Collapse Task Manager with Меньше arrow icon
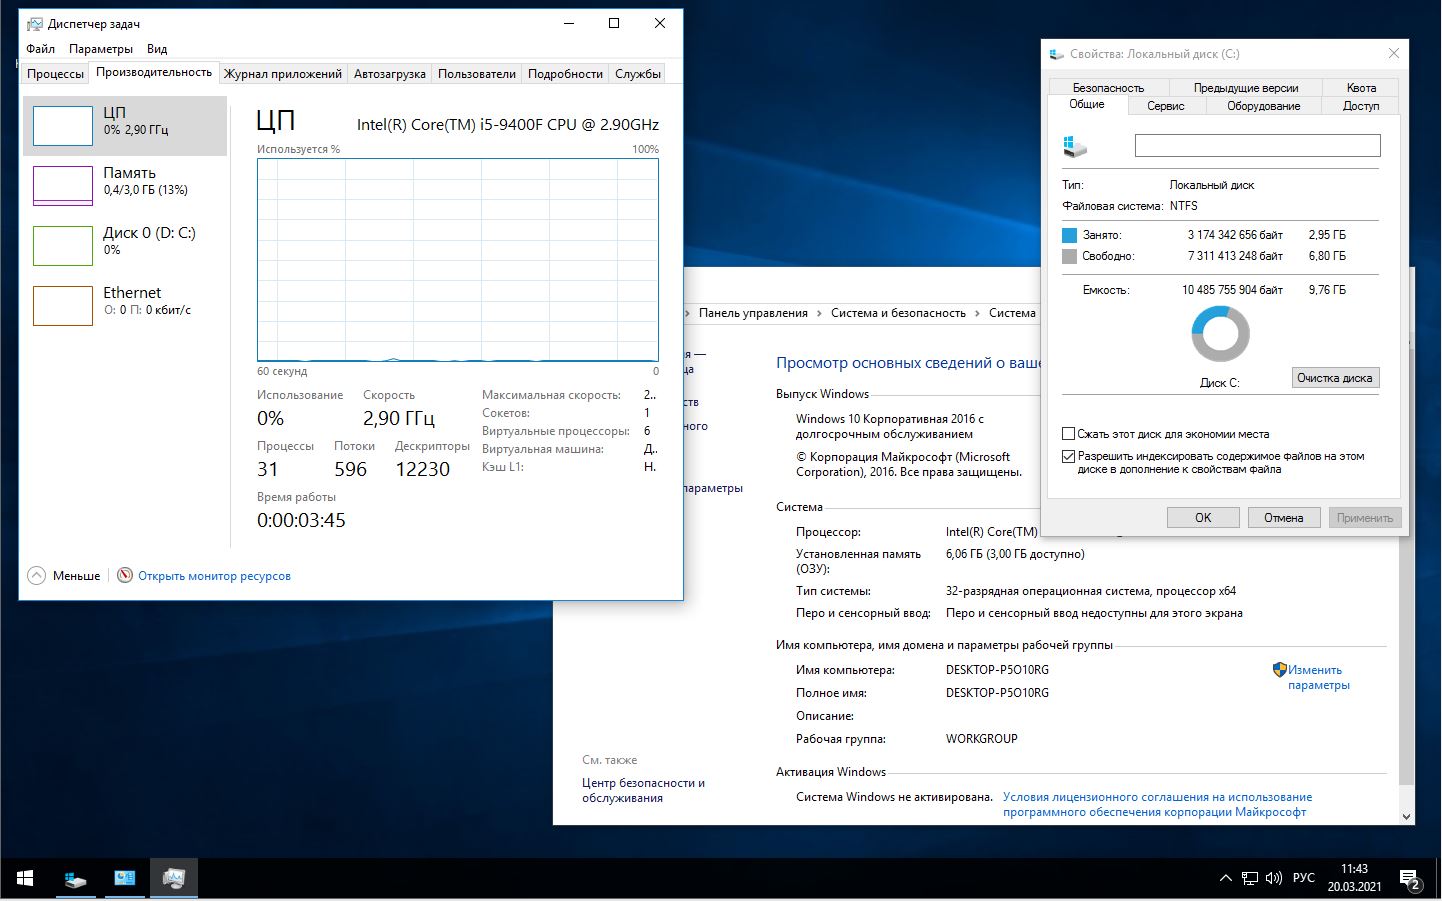The width and height of the screenshot is (1442, 901). 37,575
